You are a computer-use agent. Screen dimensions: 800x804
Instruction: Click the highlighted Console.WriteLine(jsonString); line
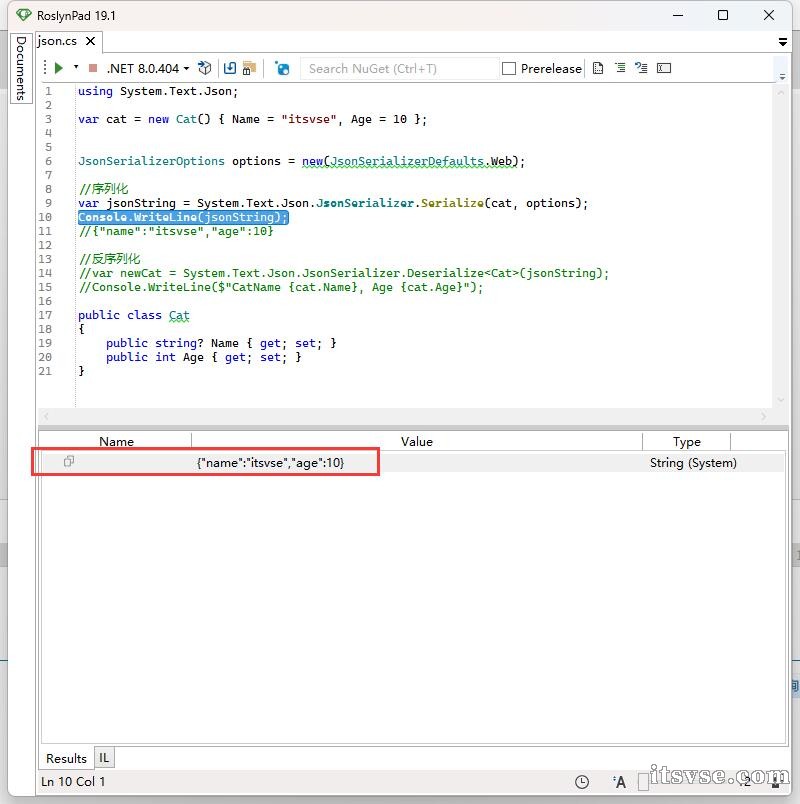[183, 217]
